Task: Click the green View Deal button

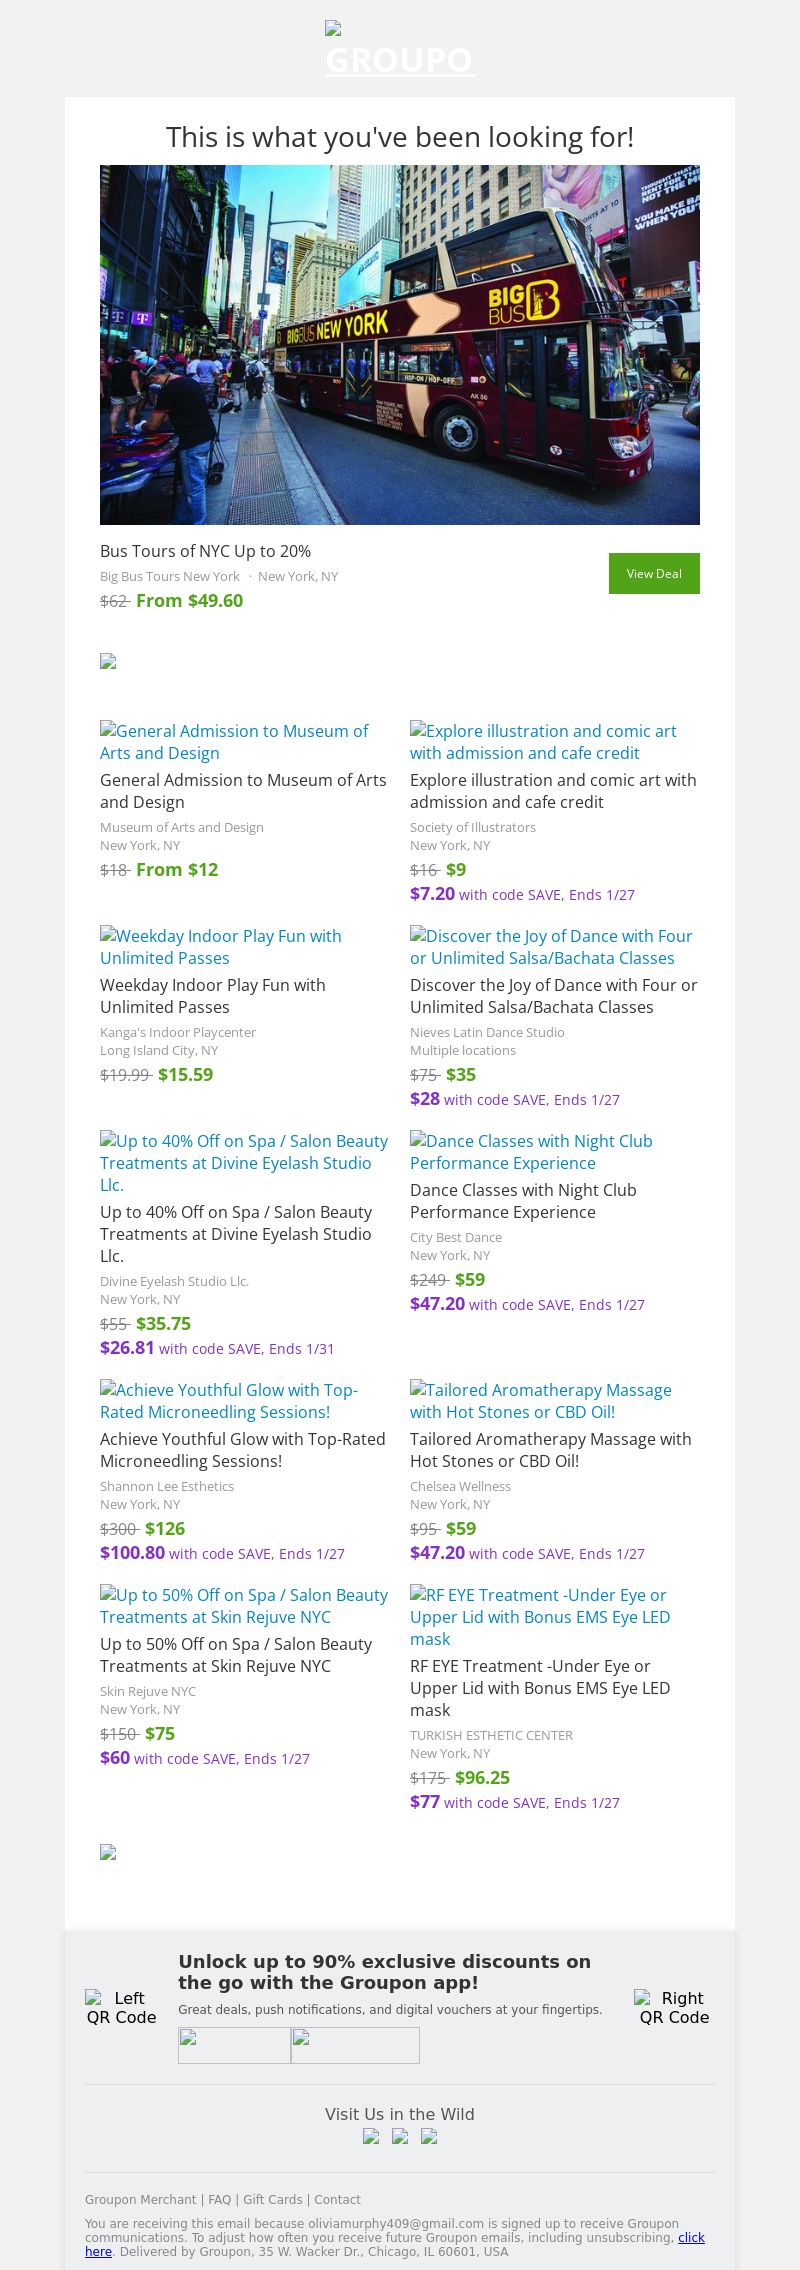Action: 654,573
